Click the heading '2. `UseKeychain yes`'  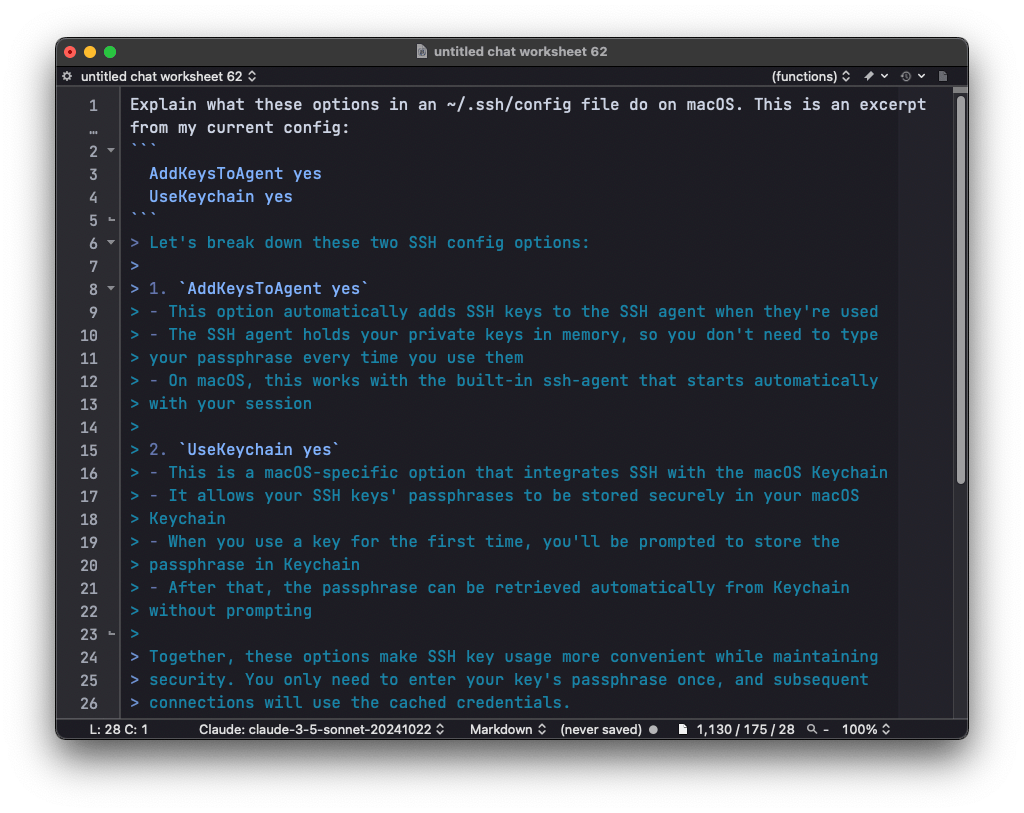pos(244,449)
